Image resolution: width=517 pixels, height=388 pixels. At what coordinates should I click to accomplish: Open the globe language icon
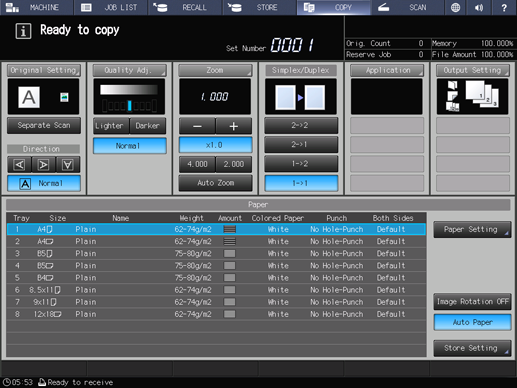click(x=455, y=7)
